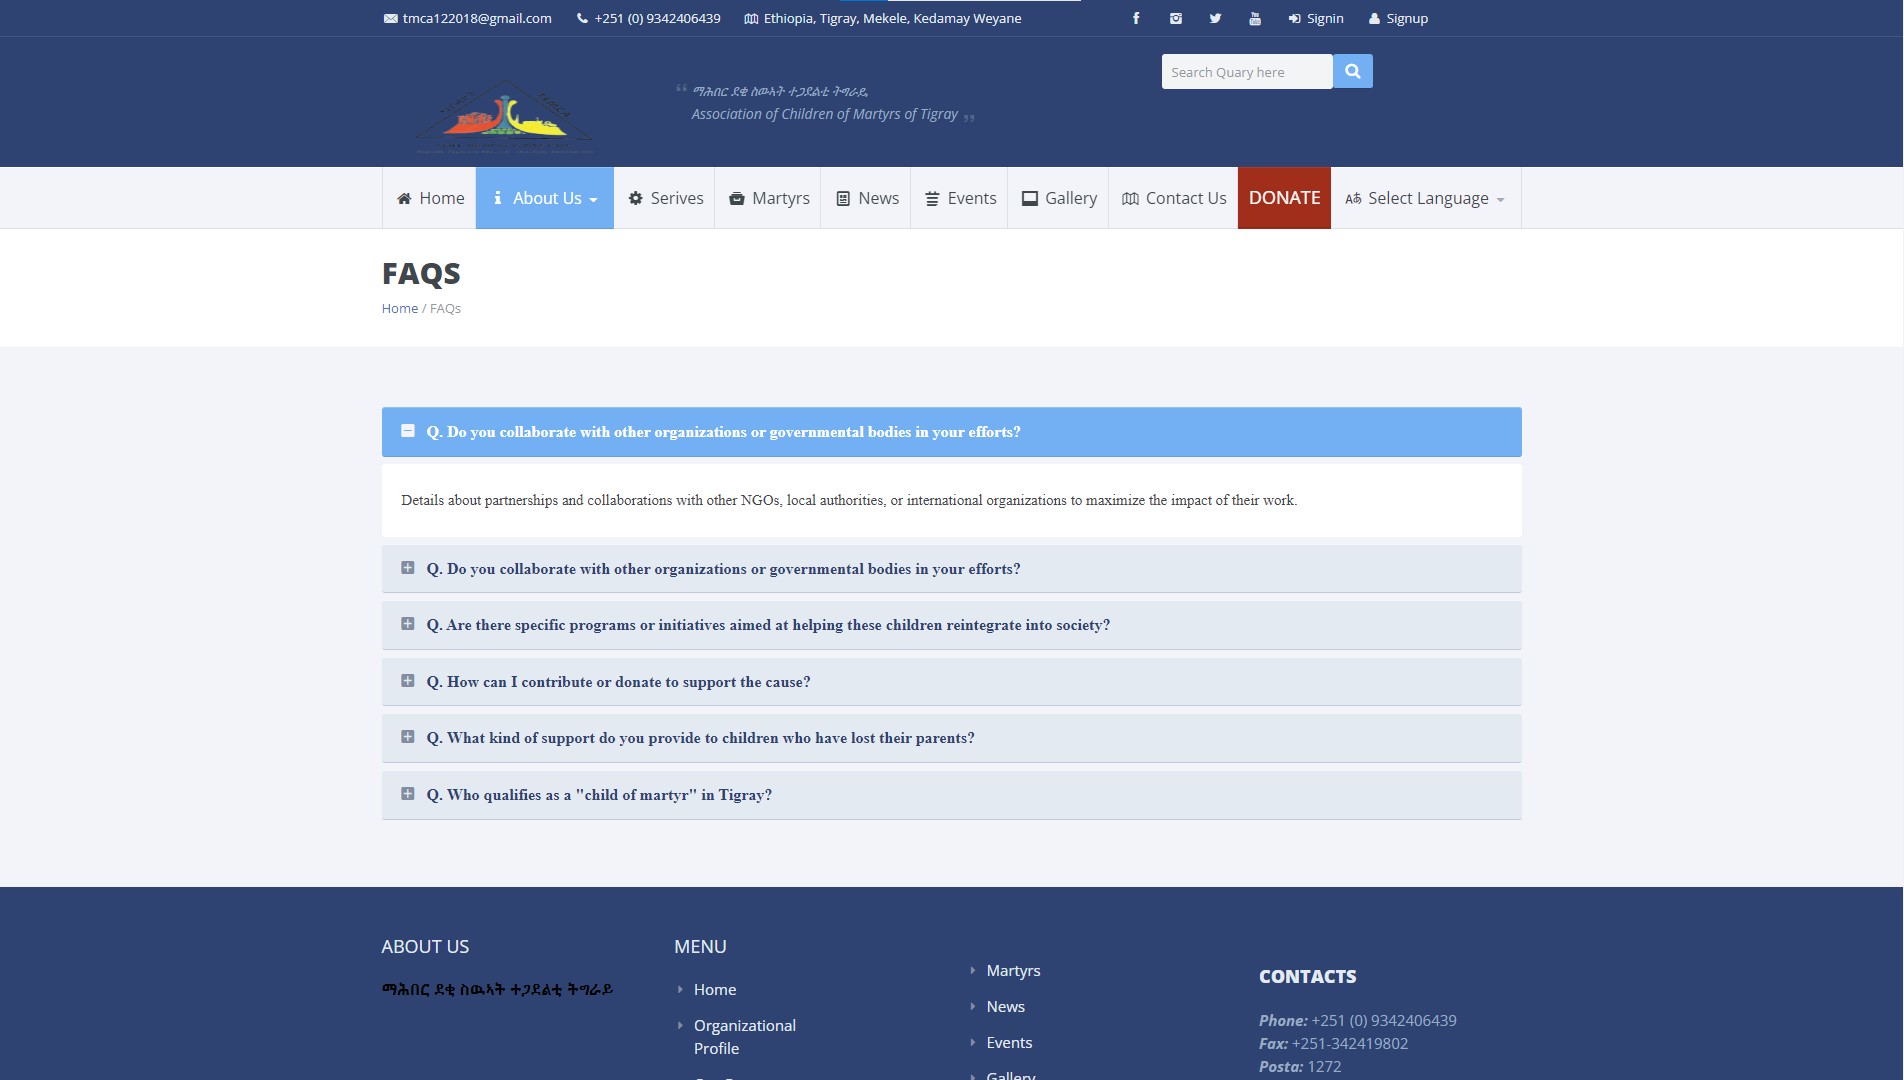Click the email envelope icon in header
1904x1080 pixels.
point(390,18)
